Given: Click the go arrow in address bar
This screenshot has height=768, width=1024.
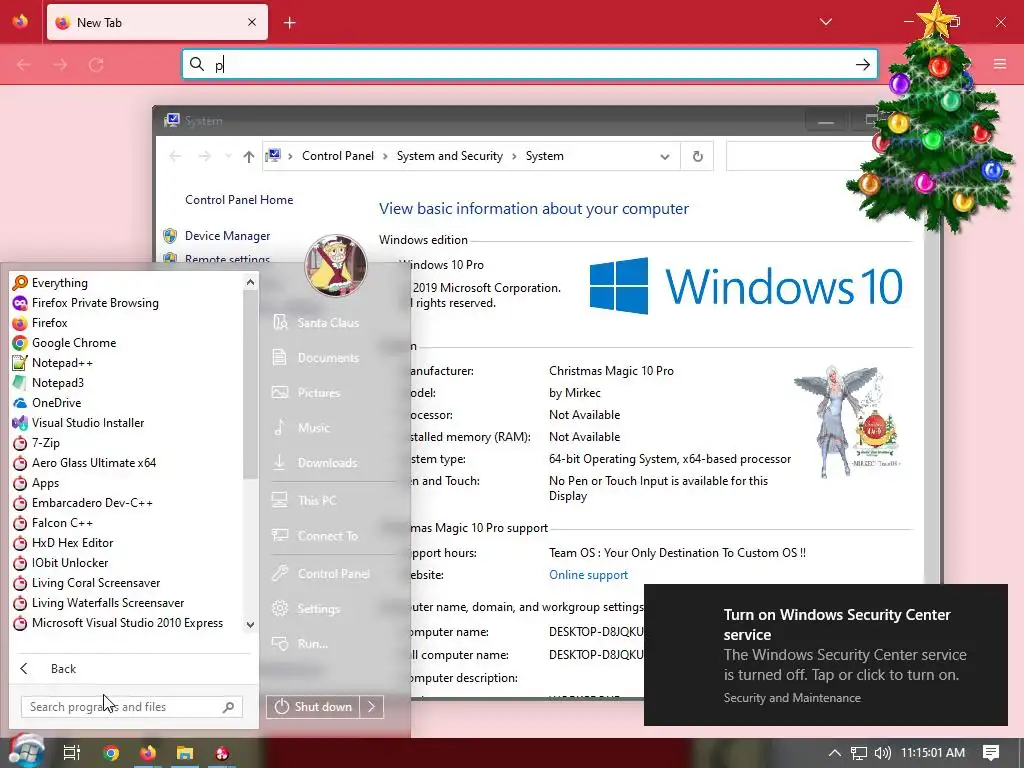Looking at the screenshot, I should pos(862,64).
